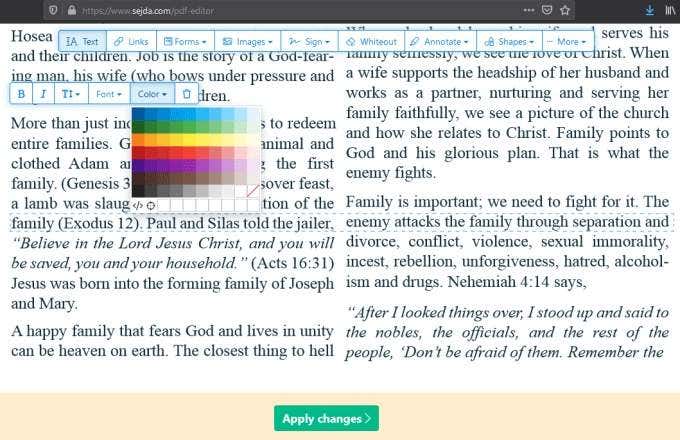Choose the Links tool

click(x=131, y=42)
